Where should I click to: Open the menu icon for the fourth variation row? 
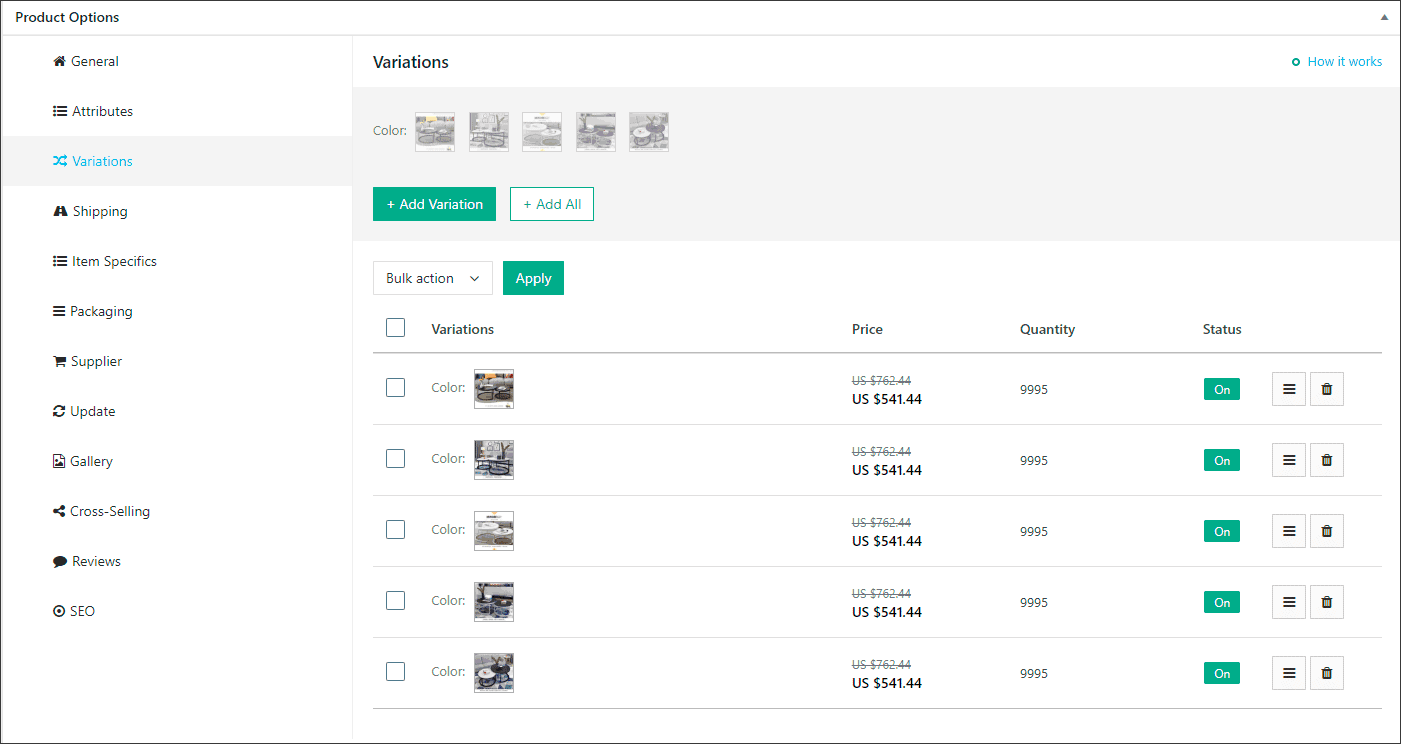(1289, 602)
